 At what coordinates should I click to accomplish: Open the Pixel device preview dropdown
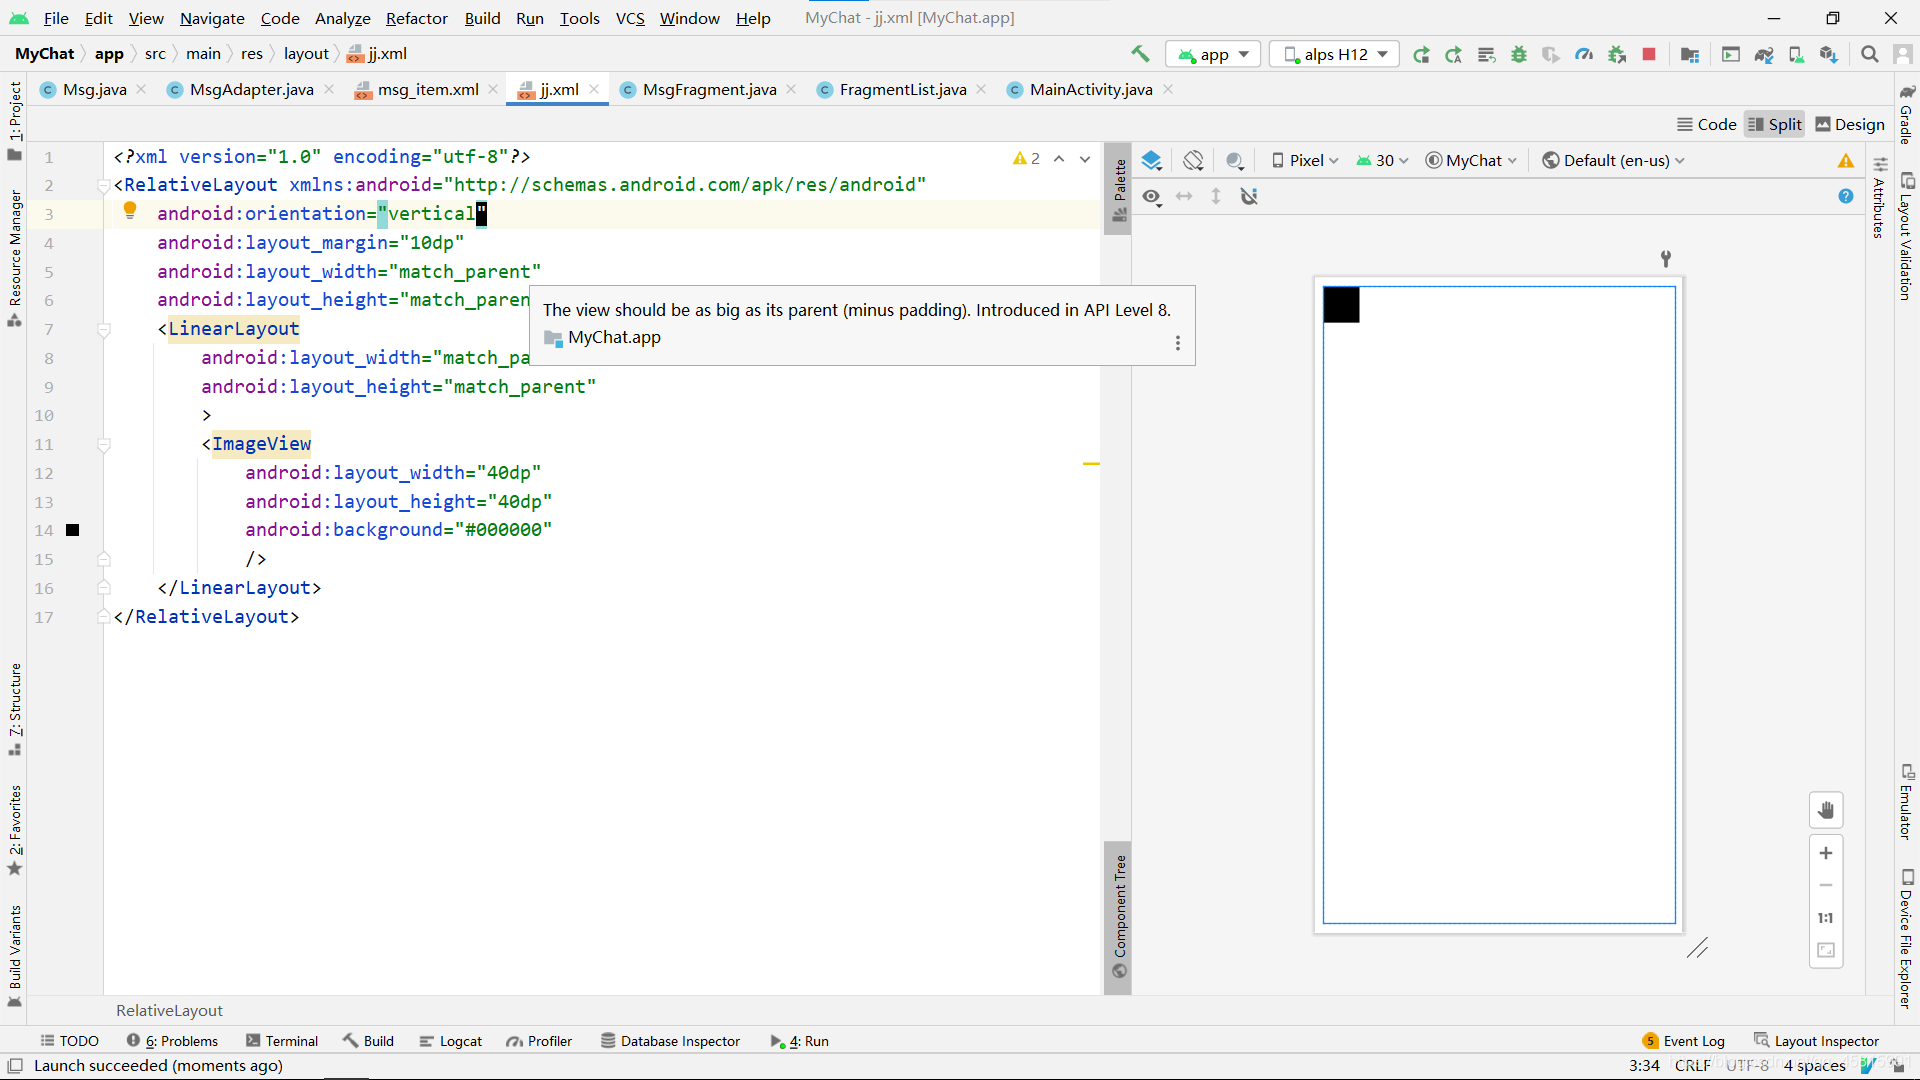click(1305, 160)
